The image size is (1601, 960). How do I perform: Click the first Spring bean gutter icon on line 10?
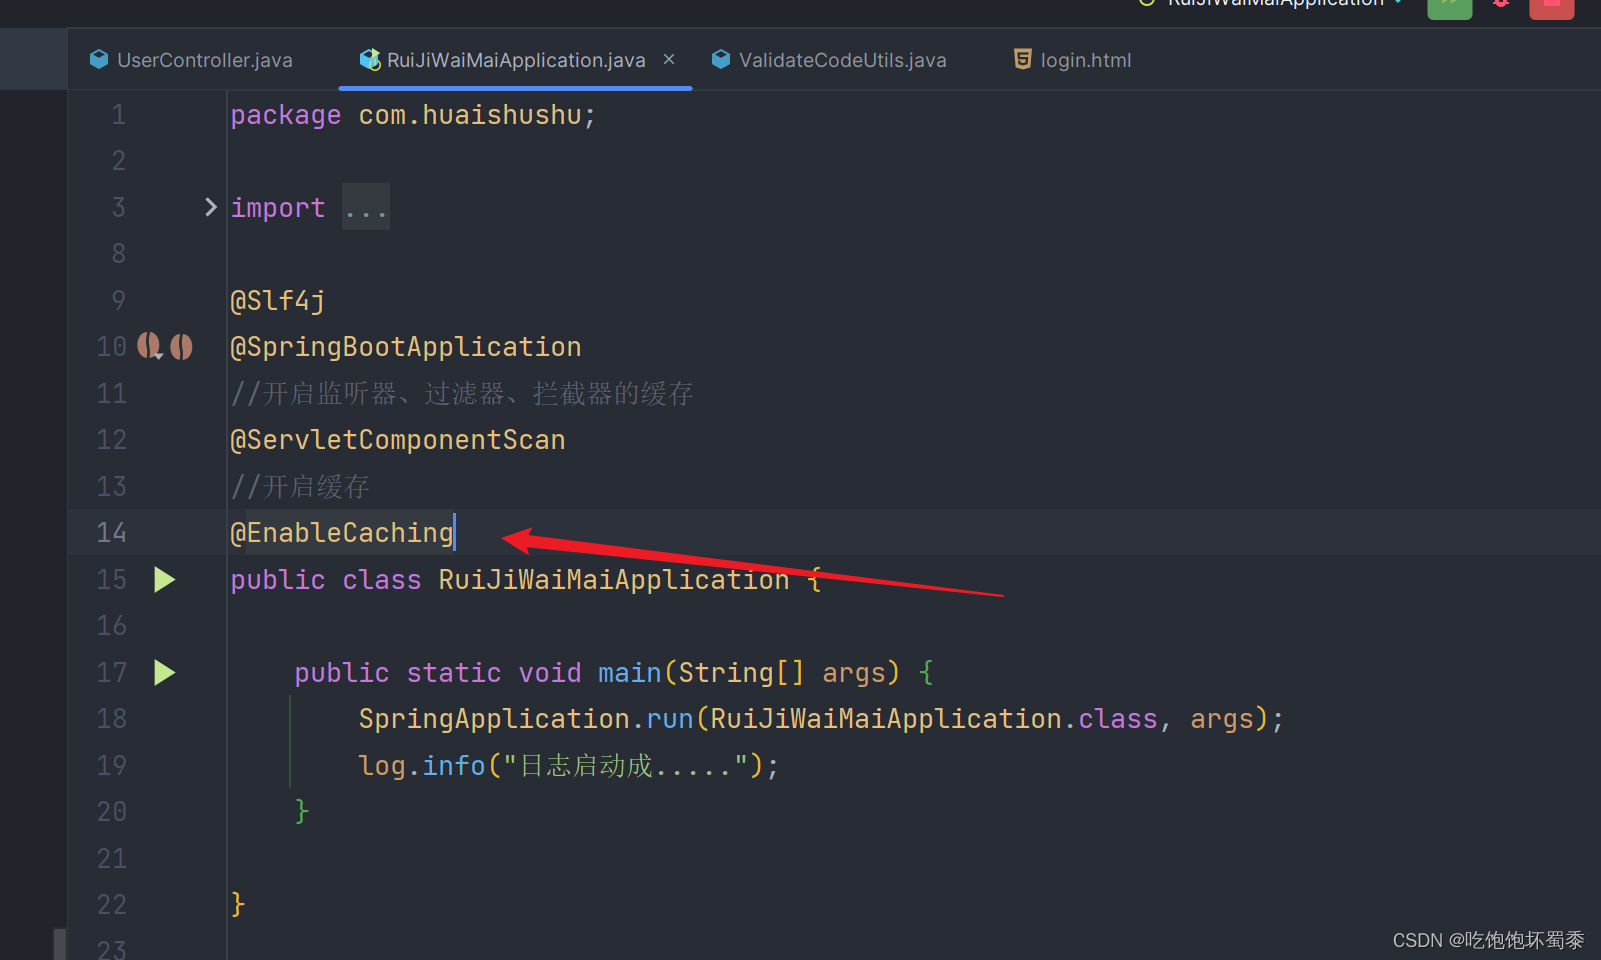(x=149, y=346)
